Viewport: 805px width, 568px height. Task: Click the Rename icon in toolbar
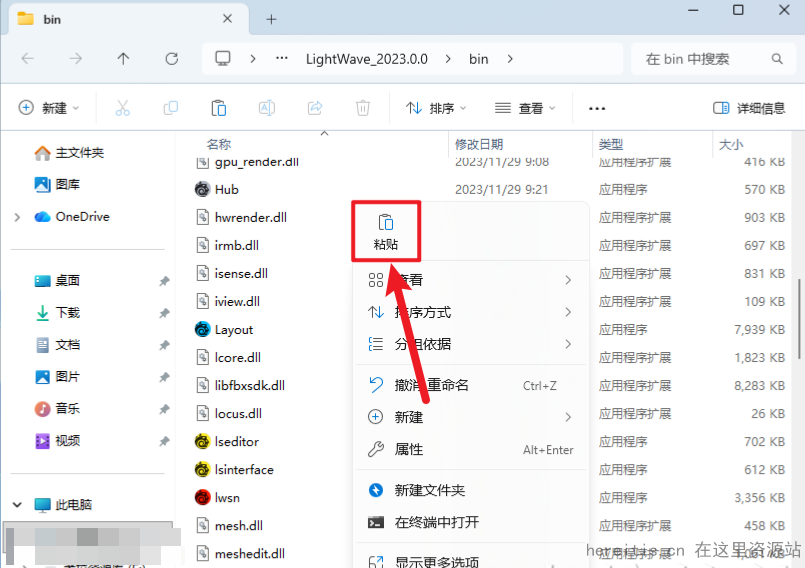(266, 108)
